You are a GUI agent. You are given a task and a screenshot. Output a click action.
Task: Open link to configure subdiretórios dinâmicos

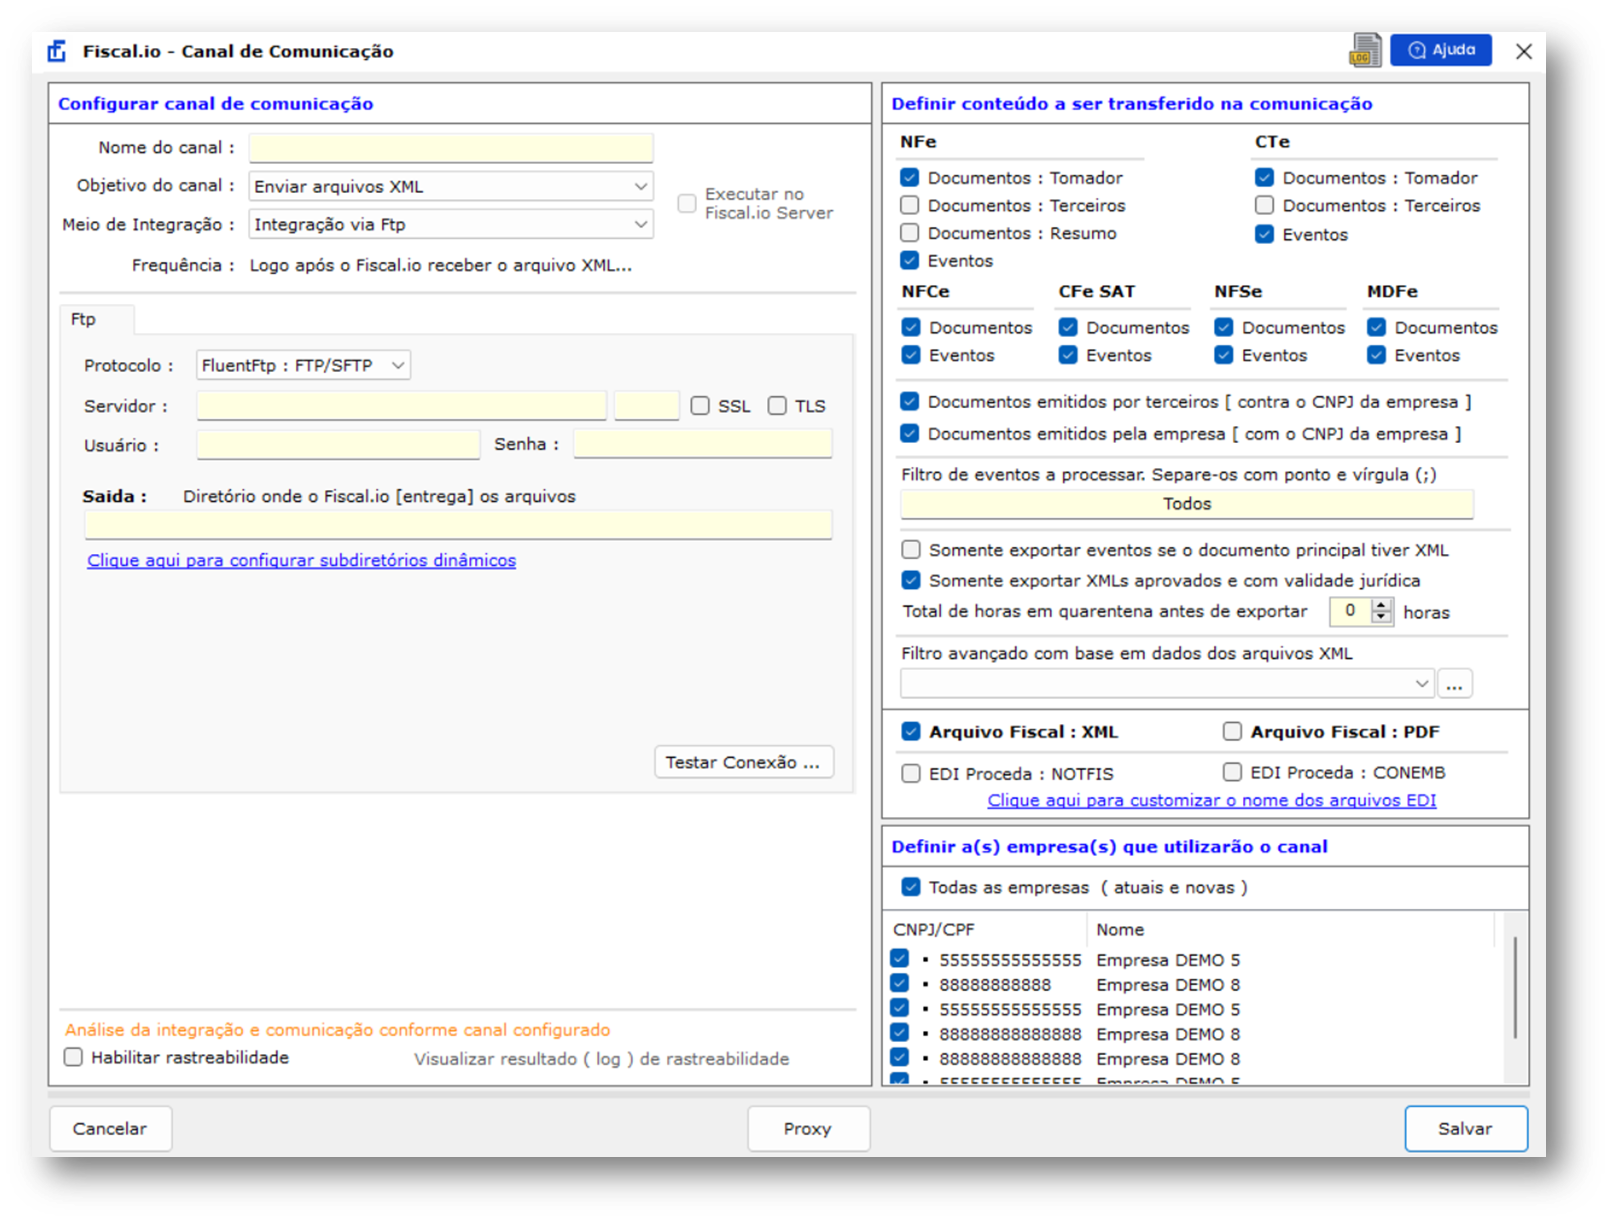(x=301, y=560)
